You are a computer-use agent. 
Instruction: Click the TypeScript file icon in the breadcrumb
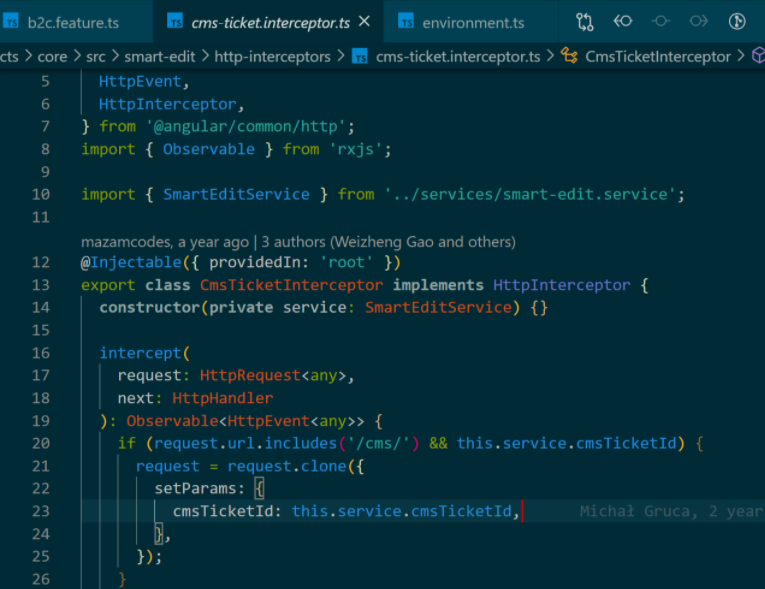click(360, 57)
